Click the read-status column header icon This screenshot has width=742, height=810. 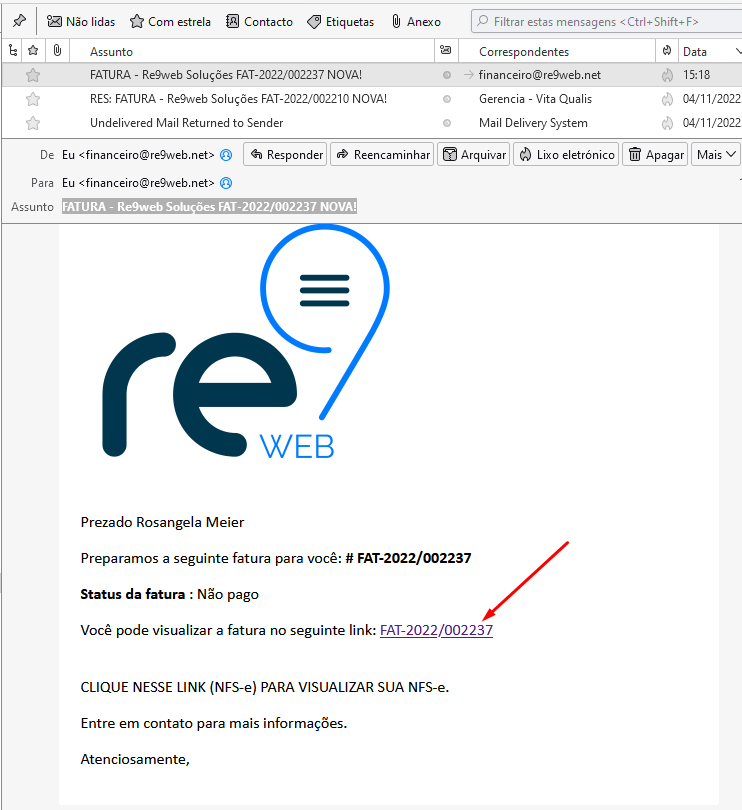(445, 50)
